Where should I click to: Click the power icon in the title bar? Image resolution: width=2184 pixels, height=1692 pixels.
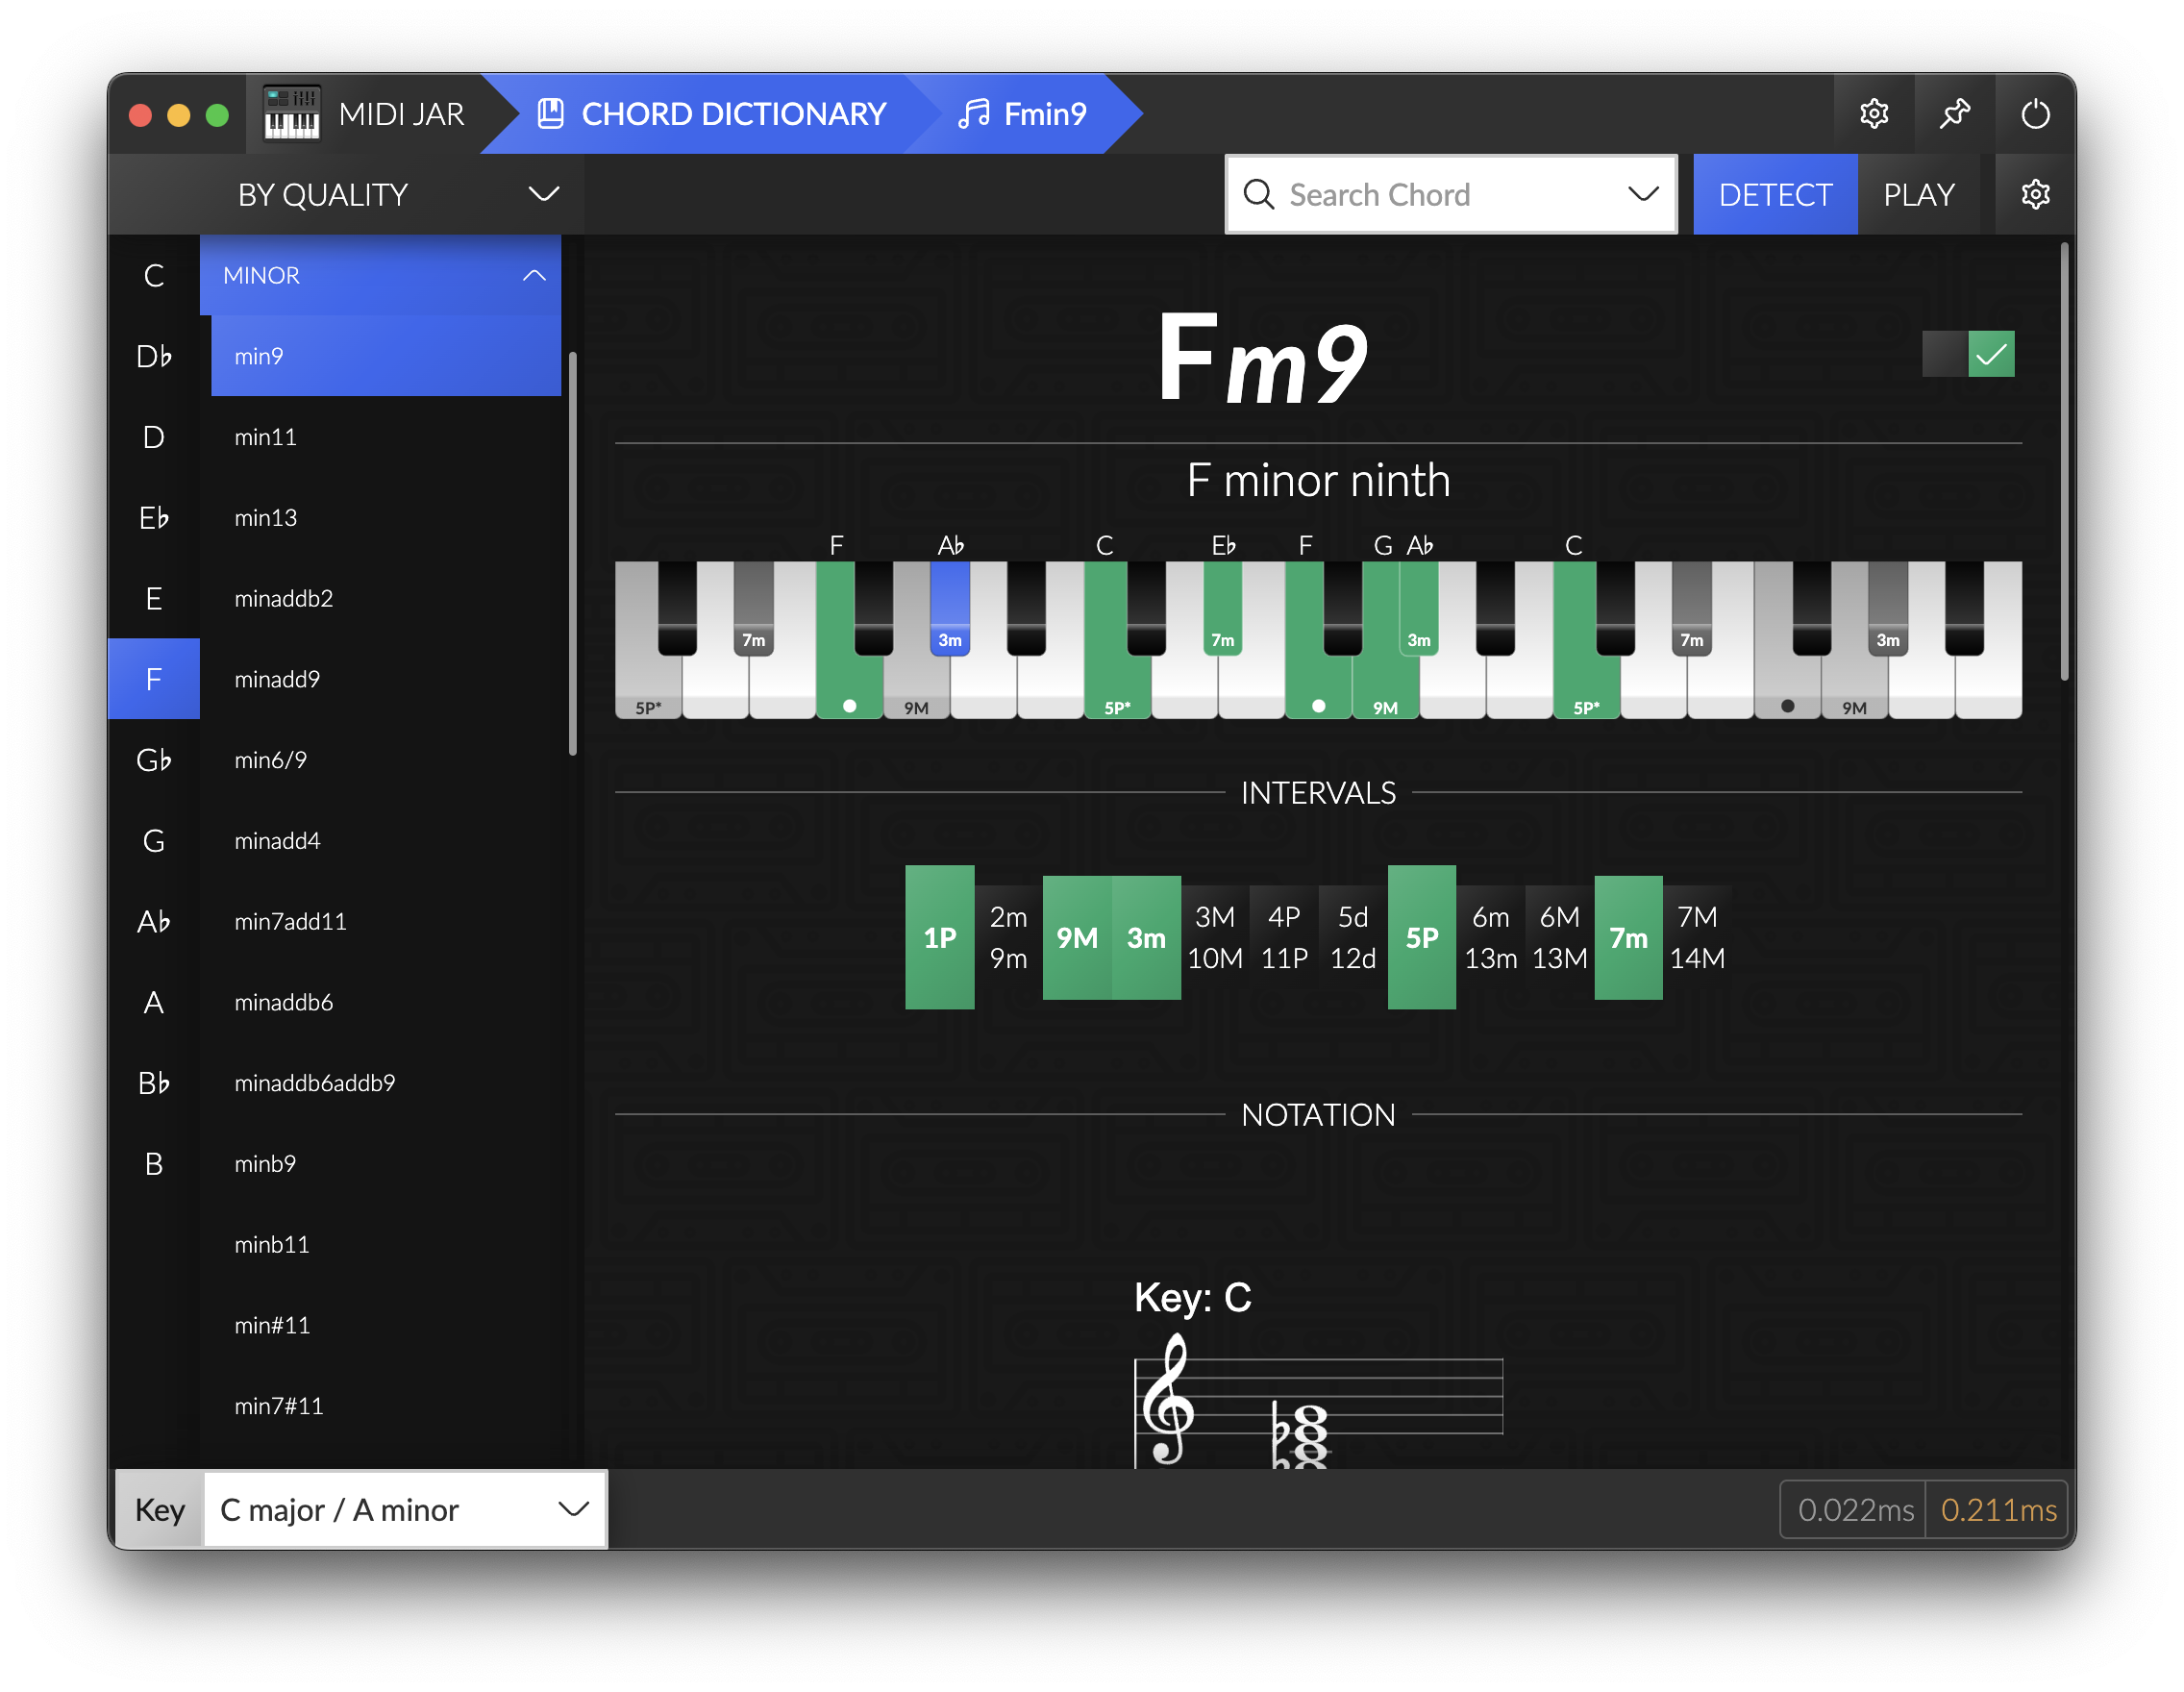(2034, 114)
